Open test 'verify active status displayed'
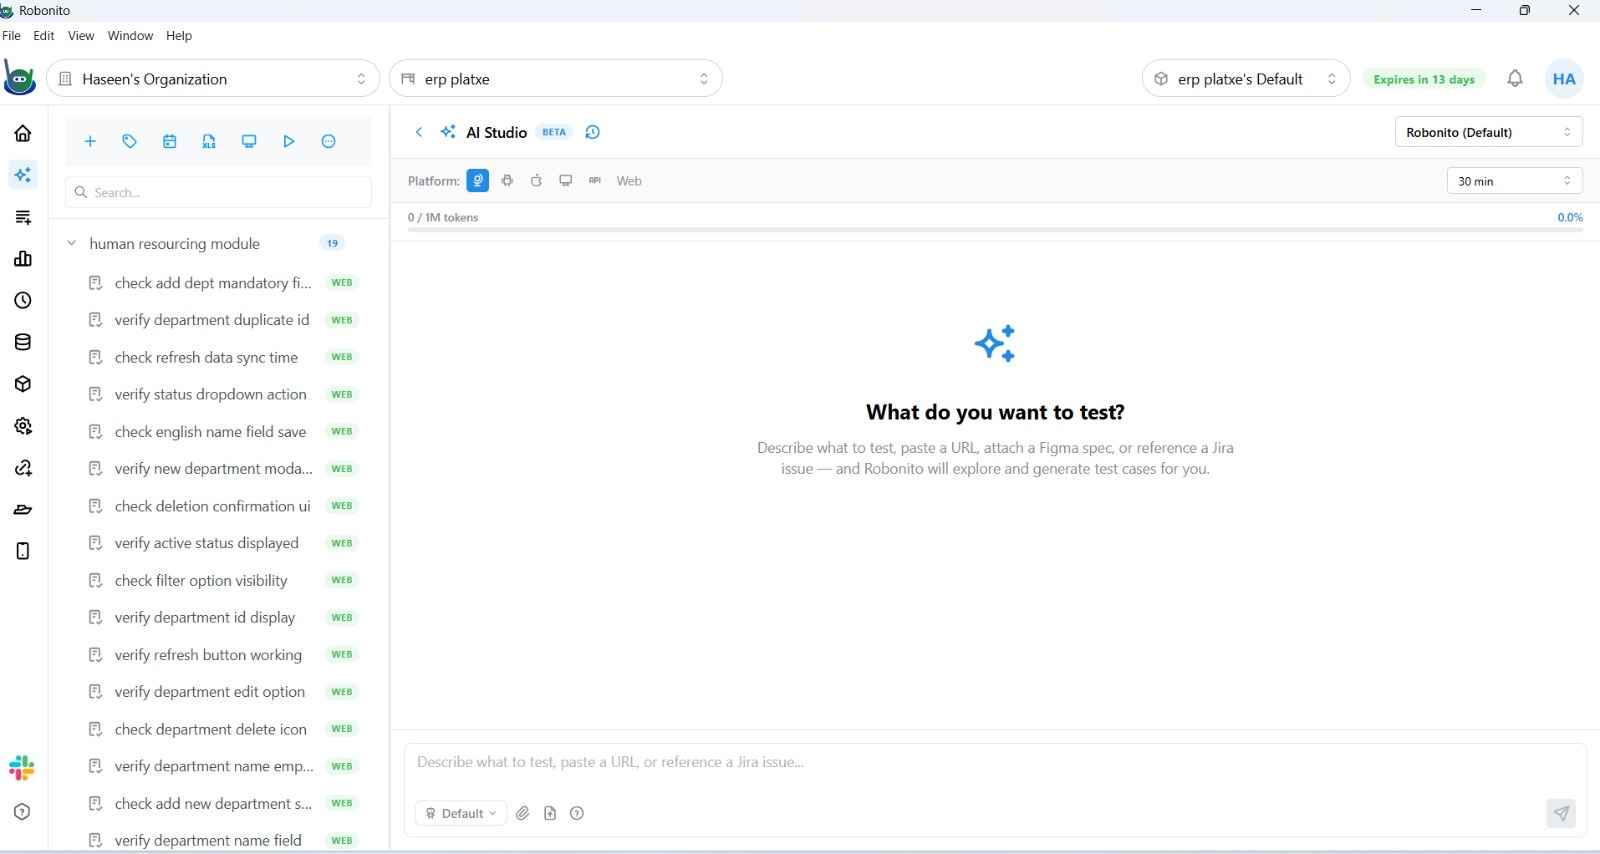This screenshot has height=854, width=1600. pyautogui.click(x=206, y=543)
